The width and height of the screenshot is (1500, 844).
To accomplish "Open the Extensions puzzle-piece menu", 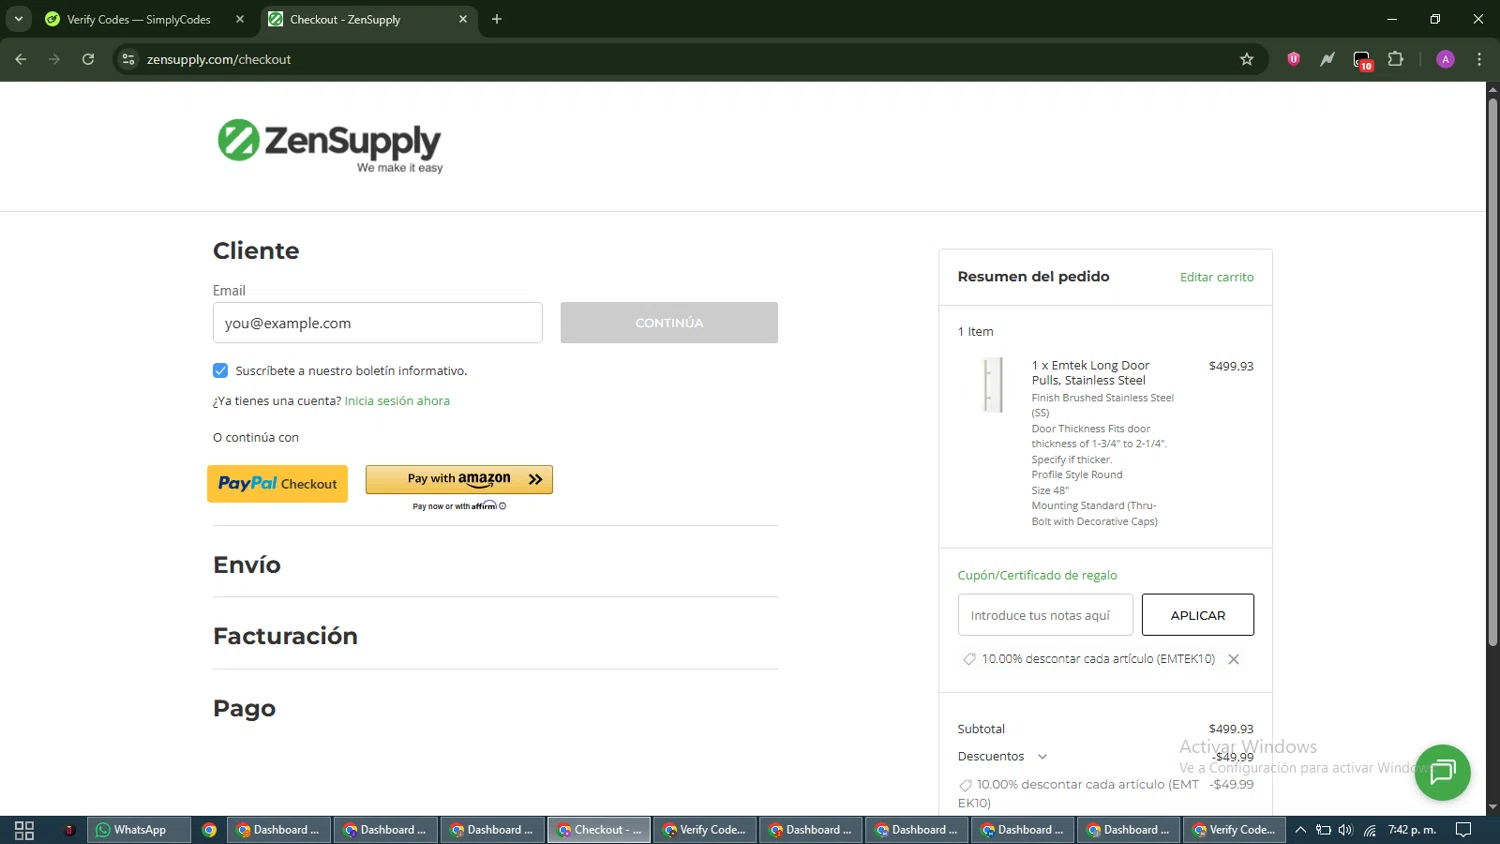I will (1396, 59).
